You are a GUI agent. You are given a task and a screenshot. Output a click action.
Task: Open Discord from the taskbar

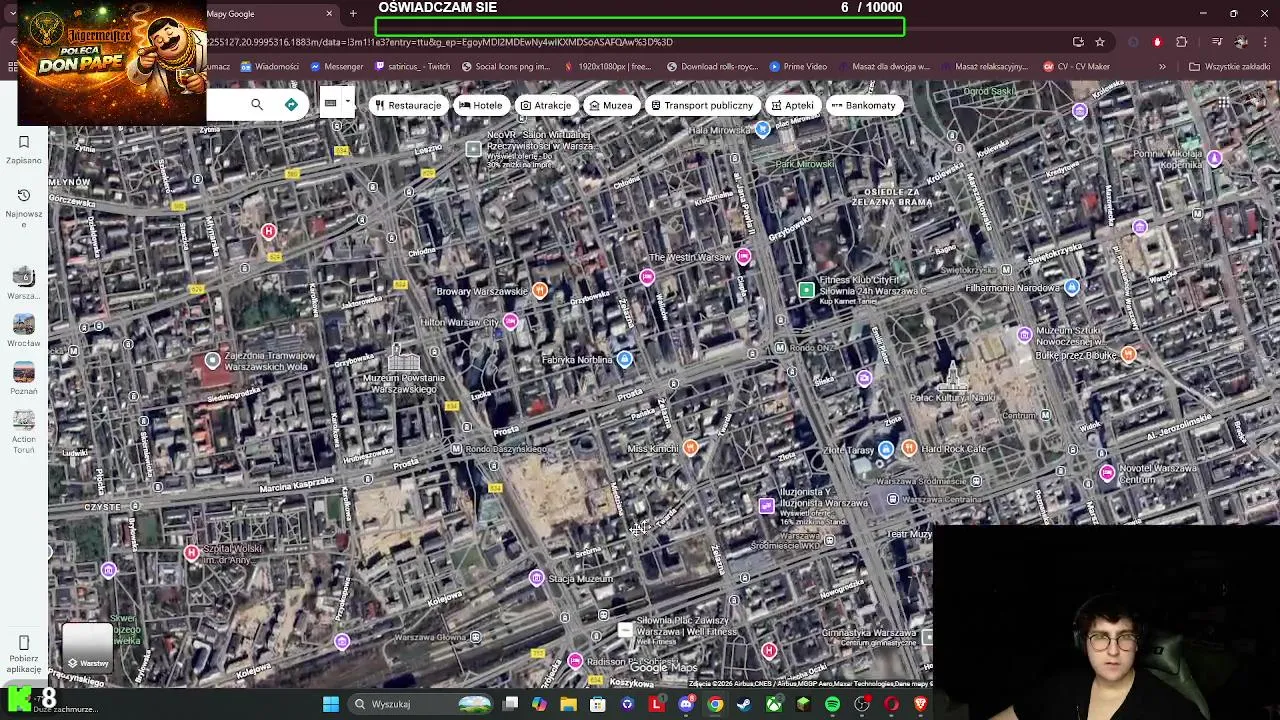click(686, 704)
